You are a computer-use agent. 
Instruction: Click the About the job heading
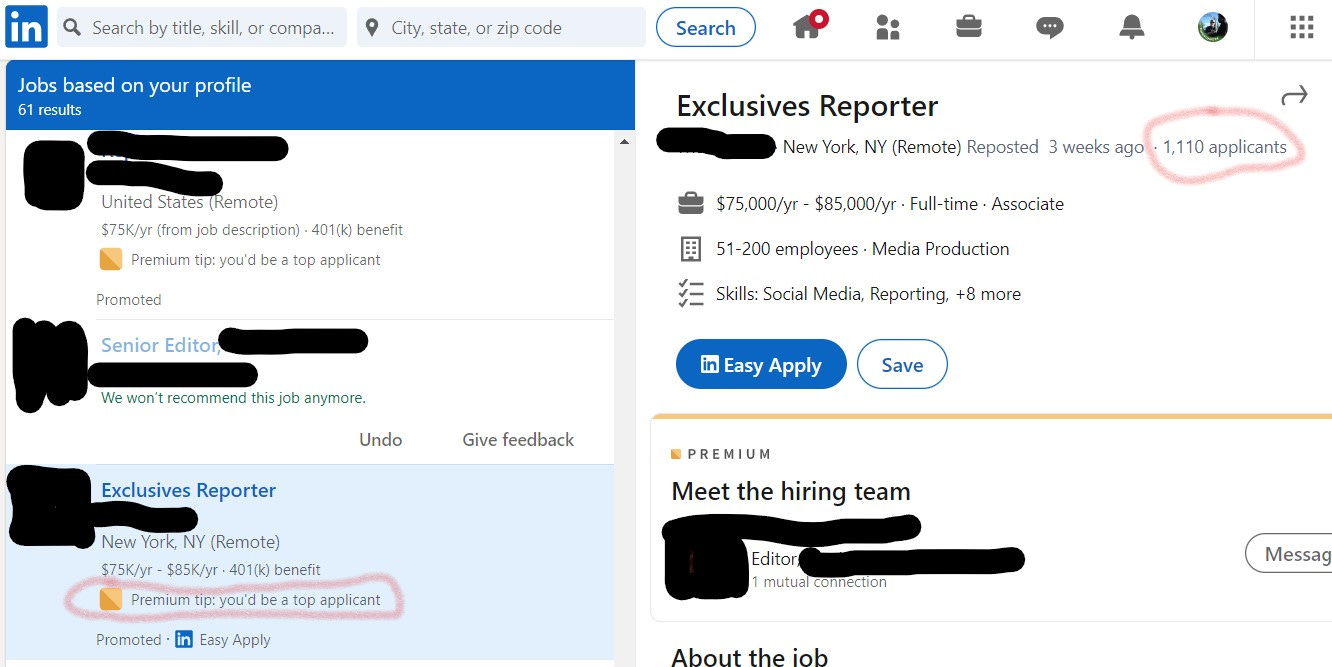coord(749,656)
